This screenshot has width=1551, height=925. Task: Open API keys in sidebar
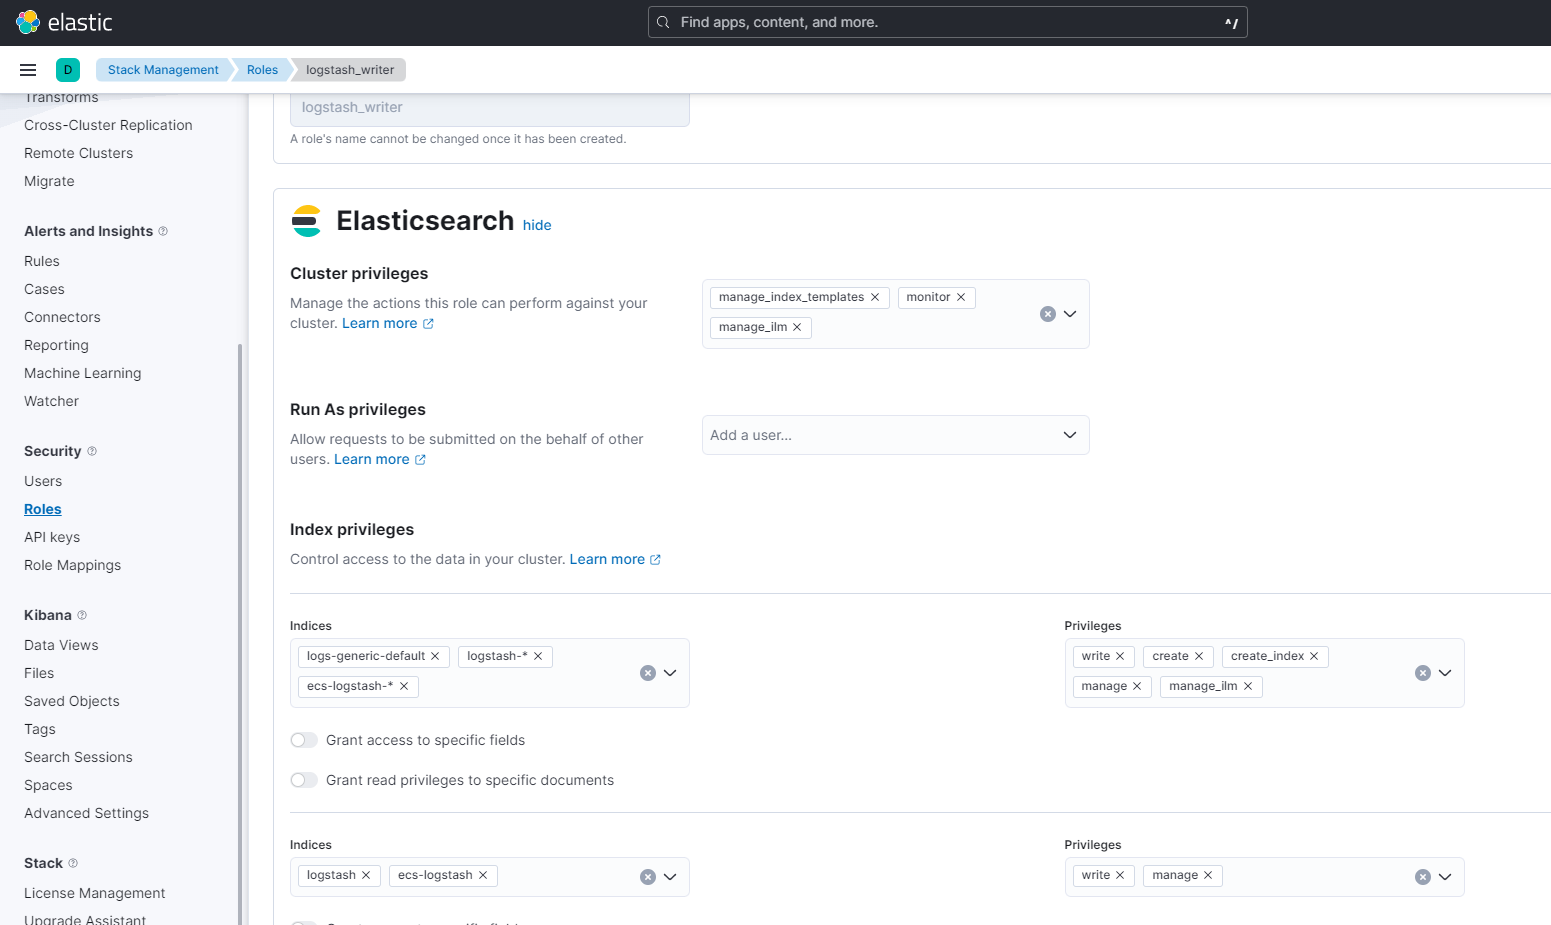pyautogui.click(x=52, y=537)
